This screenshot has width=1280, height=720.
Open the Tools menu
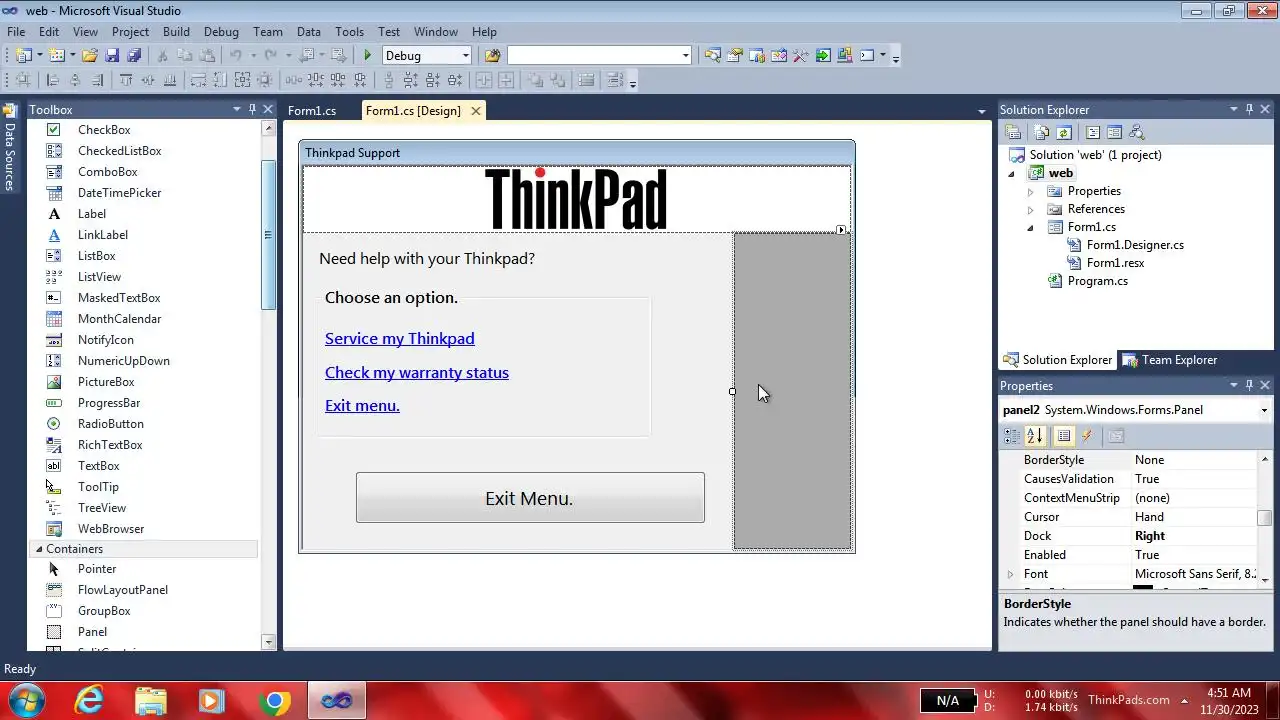coord(349,32)
